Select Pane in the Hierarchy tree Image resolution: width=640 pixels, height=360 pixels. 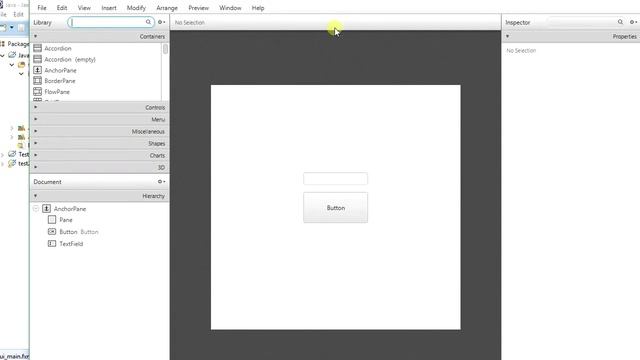coord(66,220)
